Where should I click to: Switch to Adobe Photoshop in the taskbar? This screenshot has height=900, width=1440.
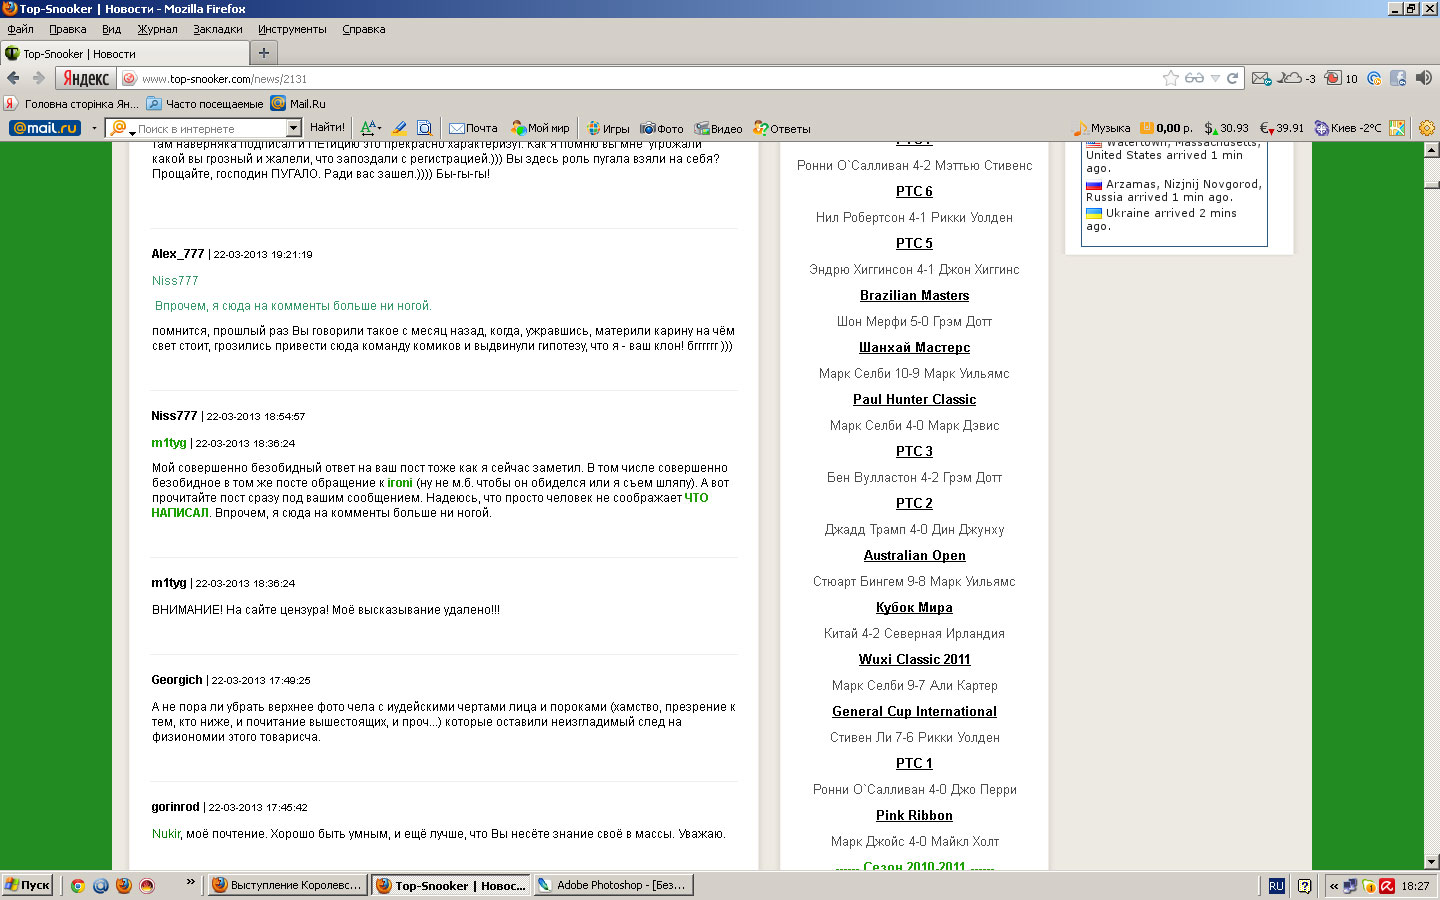[613, 885]
